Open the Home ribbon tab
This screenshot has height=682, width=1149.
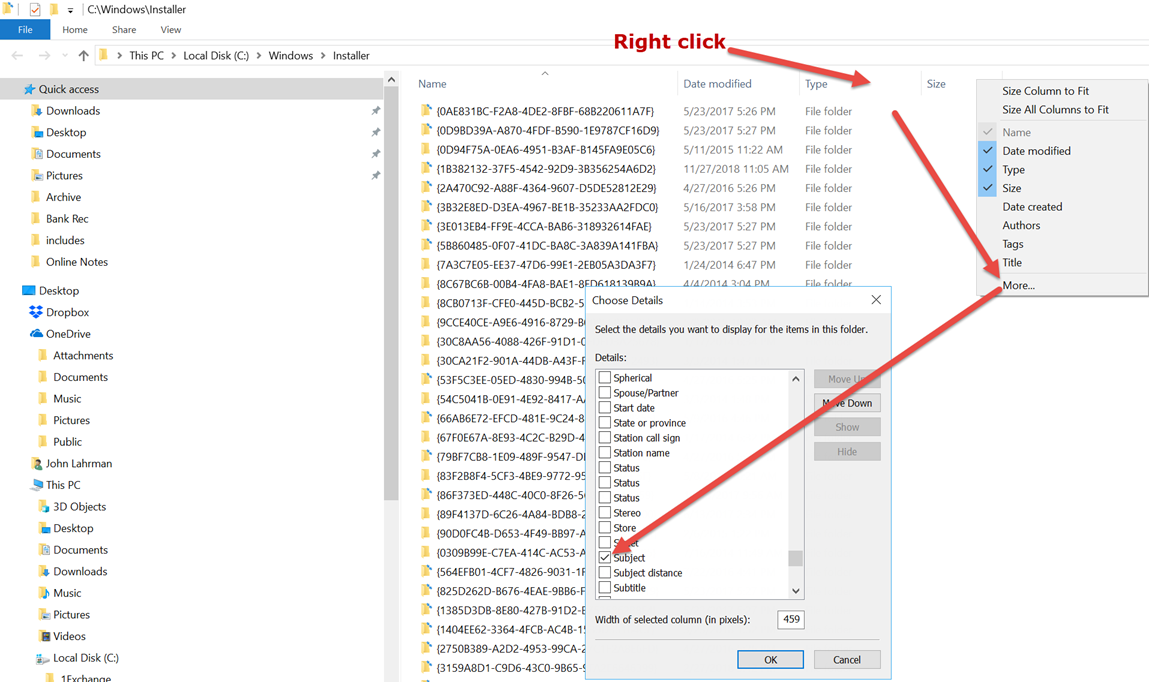click(75, 29)
